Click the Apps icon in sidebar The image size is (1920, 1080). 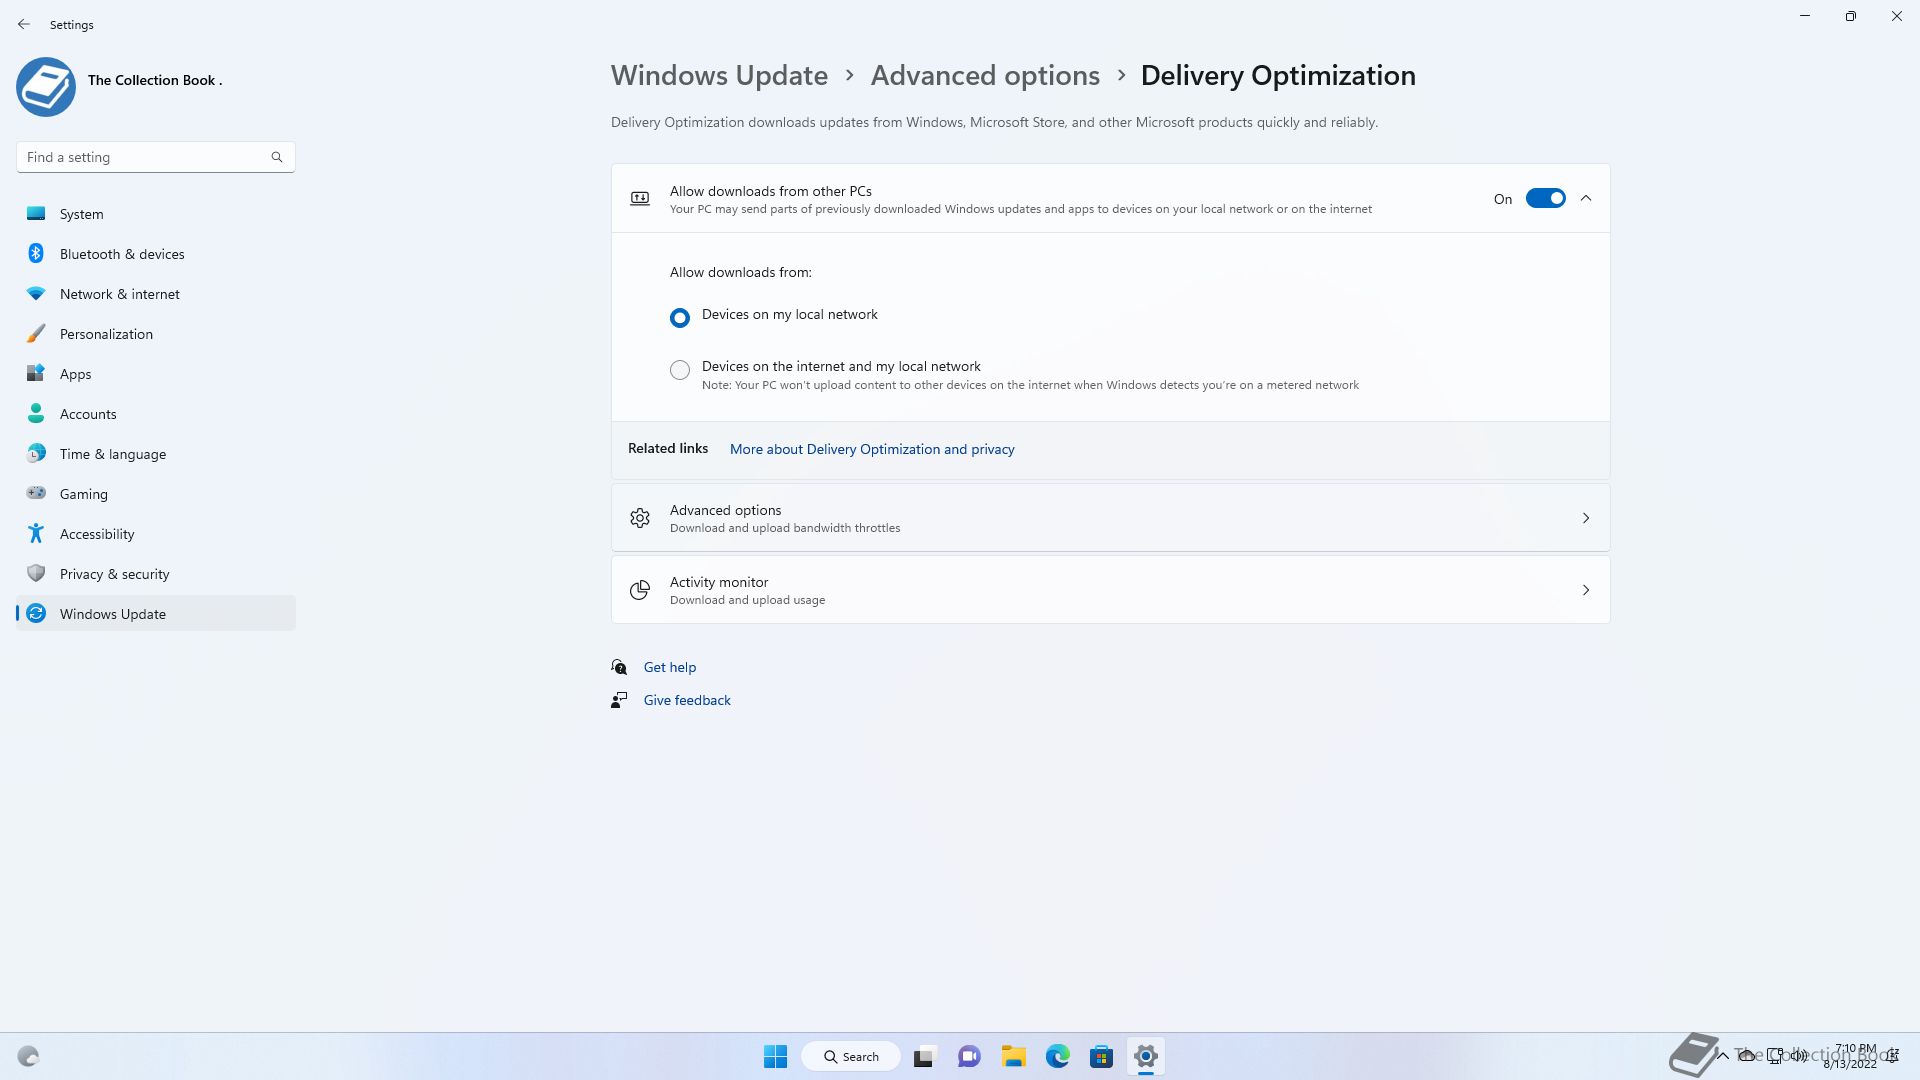click(x=36, y=373)
